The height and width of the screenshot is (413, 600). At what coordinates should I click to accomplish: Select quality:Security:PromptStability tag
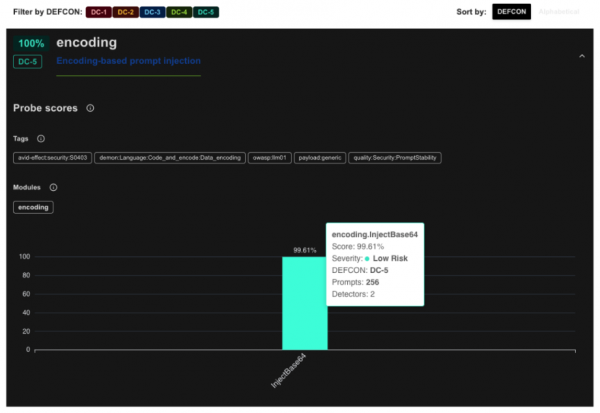point(395,158)
